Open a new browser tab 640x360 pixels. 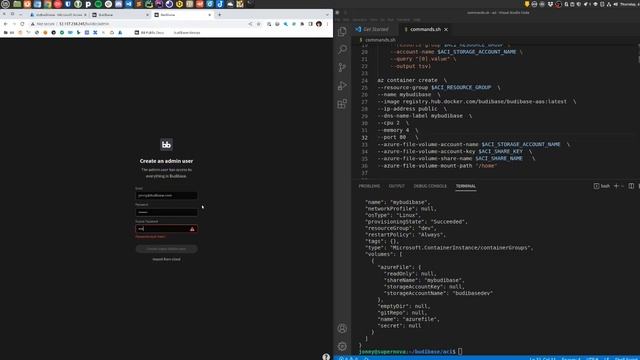pyautogui.click(x=220, y=15)
